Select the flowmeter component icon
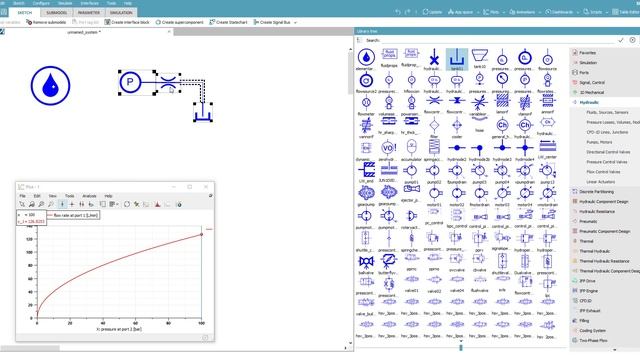The width and height of the screenshot is (640, 360). pos(366,103)
